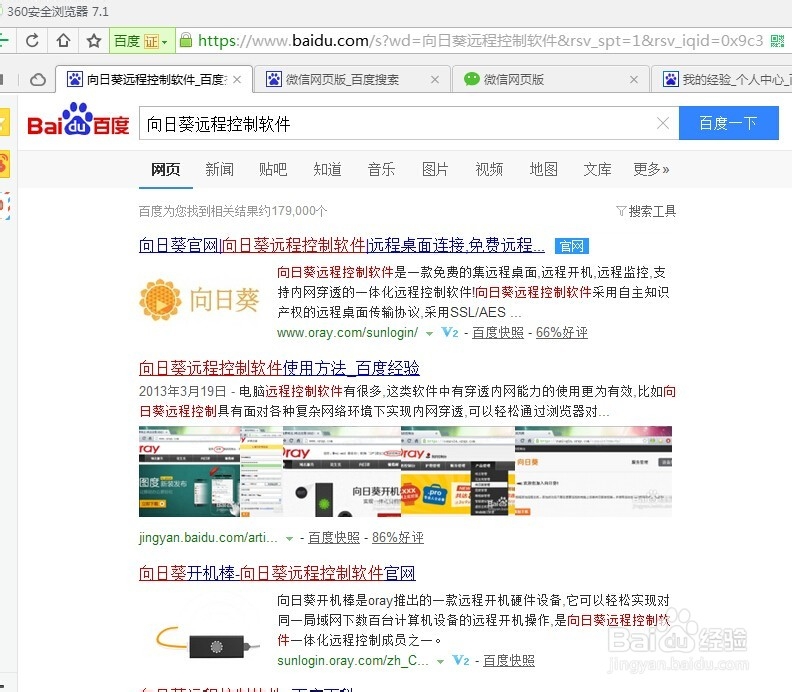This screenshot has height=692, width=792.
Task: Click the last light-colored 向日葵 thumbnail
Action: click(x=593, y=471)
